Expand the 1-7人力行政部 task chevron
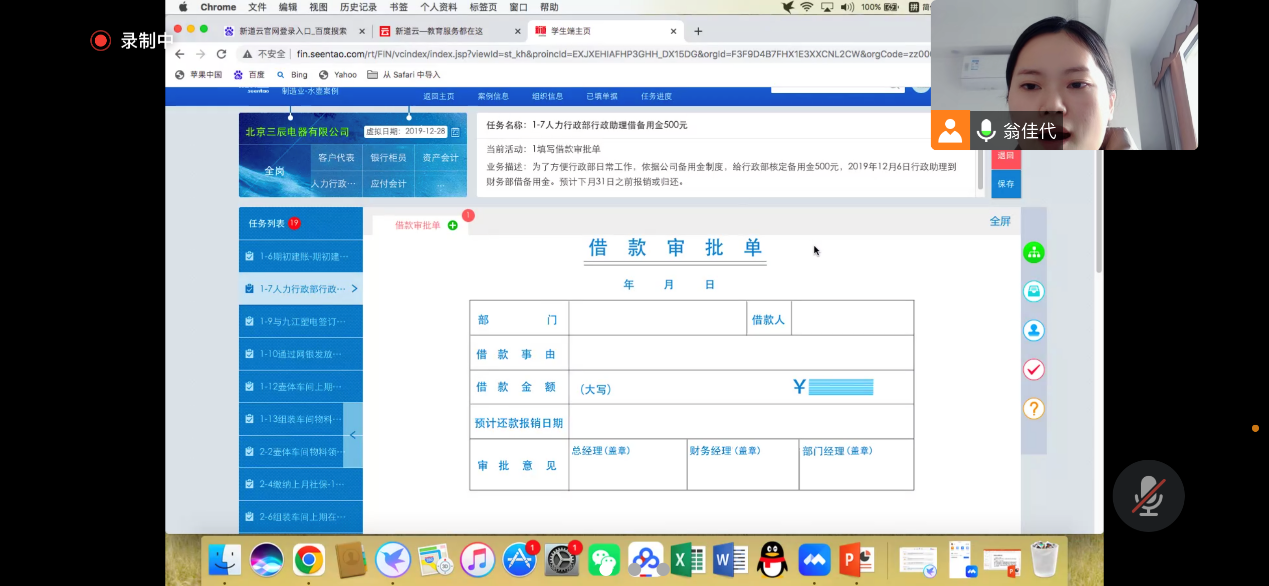This screenshot has height=586, width=1269. point(354,289)
